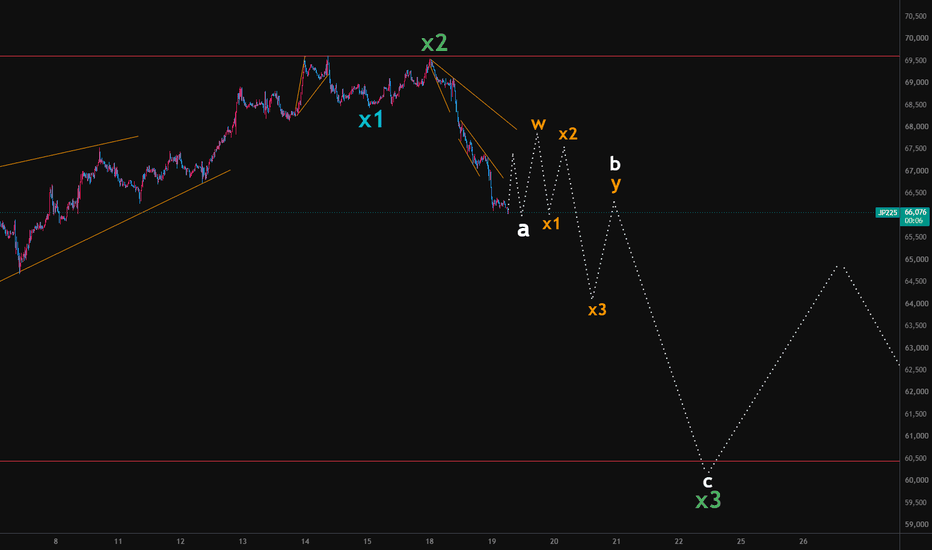Click the JP225 symbol tag
This screenshot has width=932, height=550.
(x=887, y=213)
